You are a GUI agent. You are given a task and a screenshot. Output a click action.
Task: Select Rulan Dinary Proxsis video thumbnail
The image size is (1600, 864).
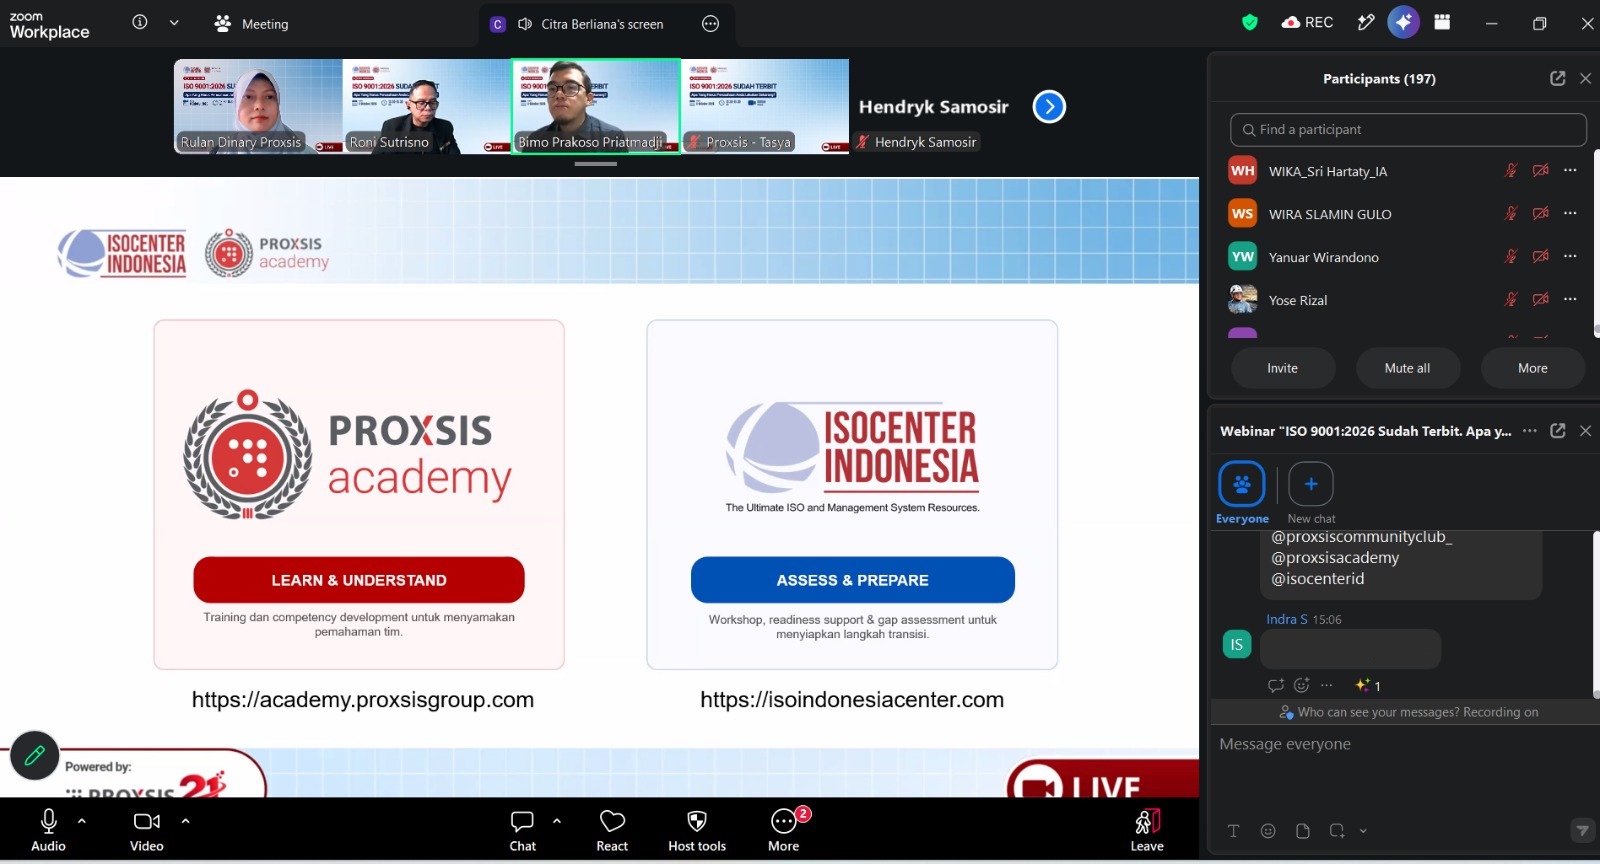point(258,106)
